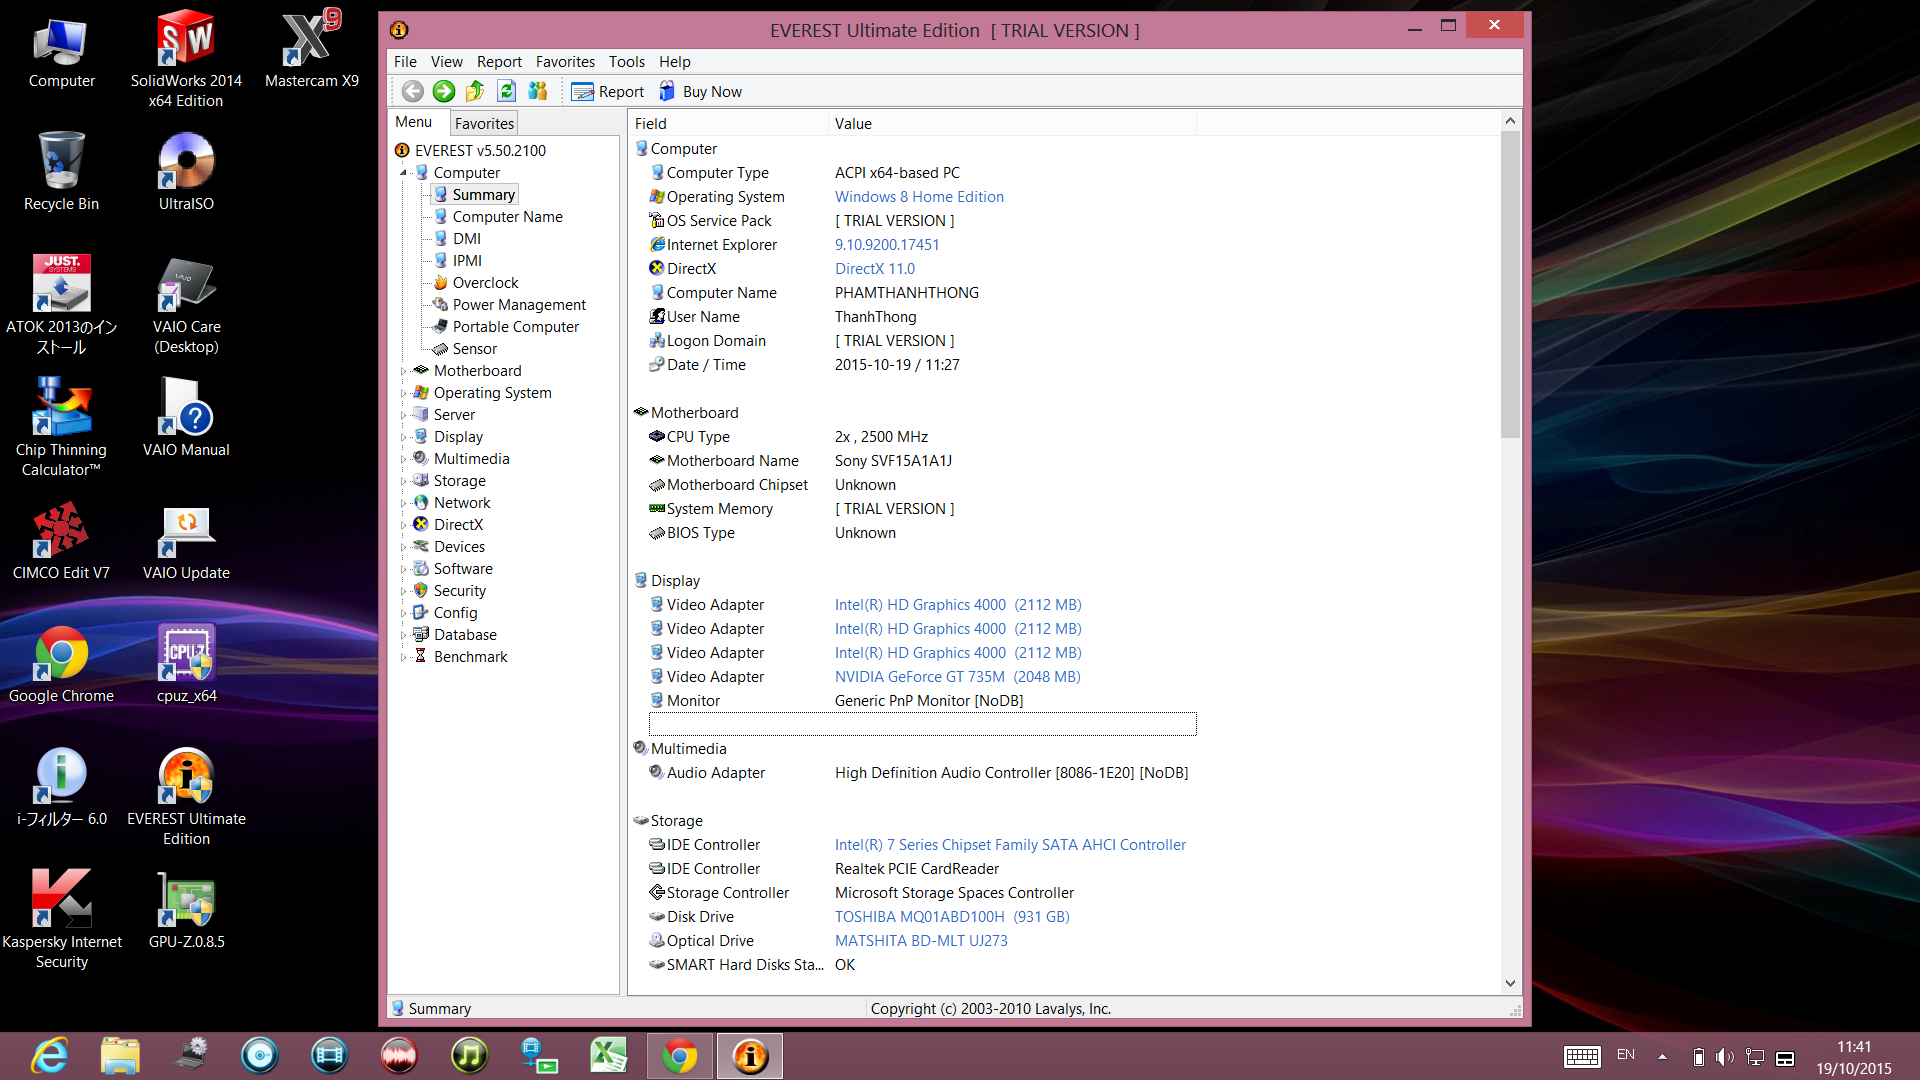Screen dimensions: 1920x1080
Task: Open cpuz_x64 desktop icon
Action: pos(186,664)
